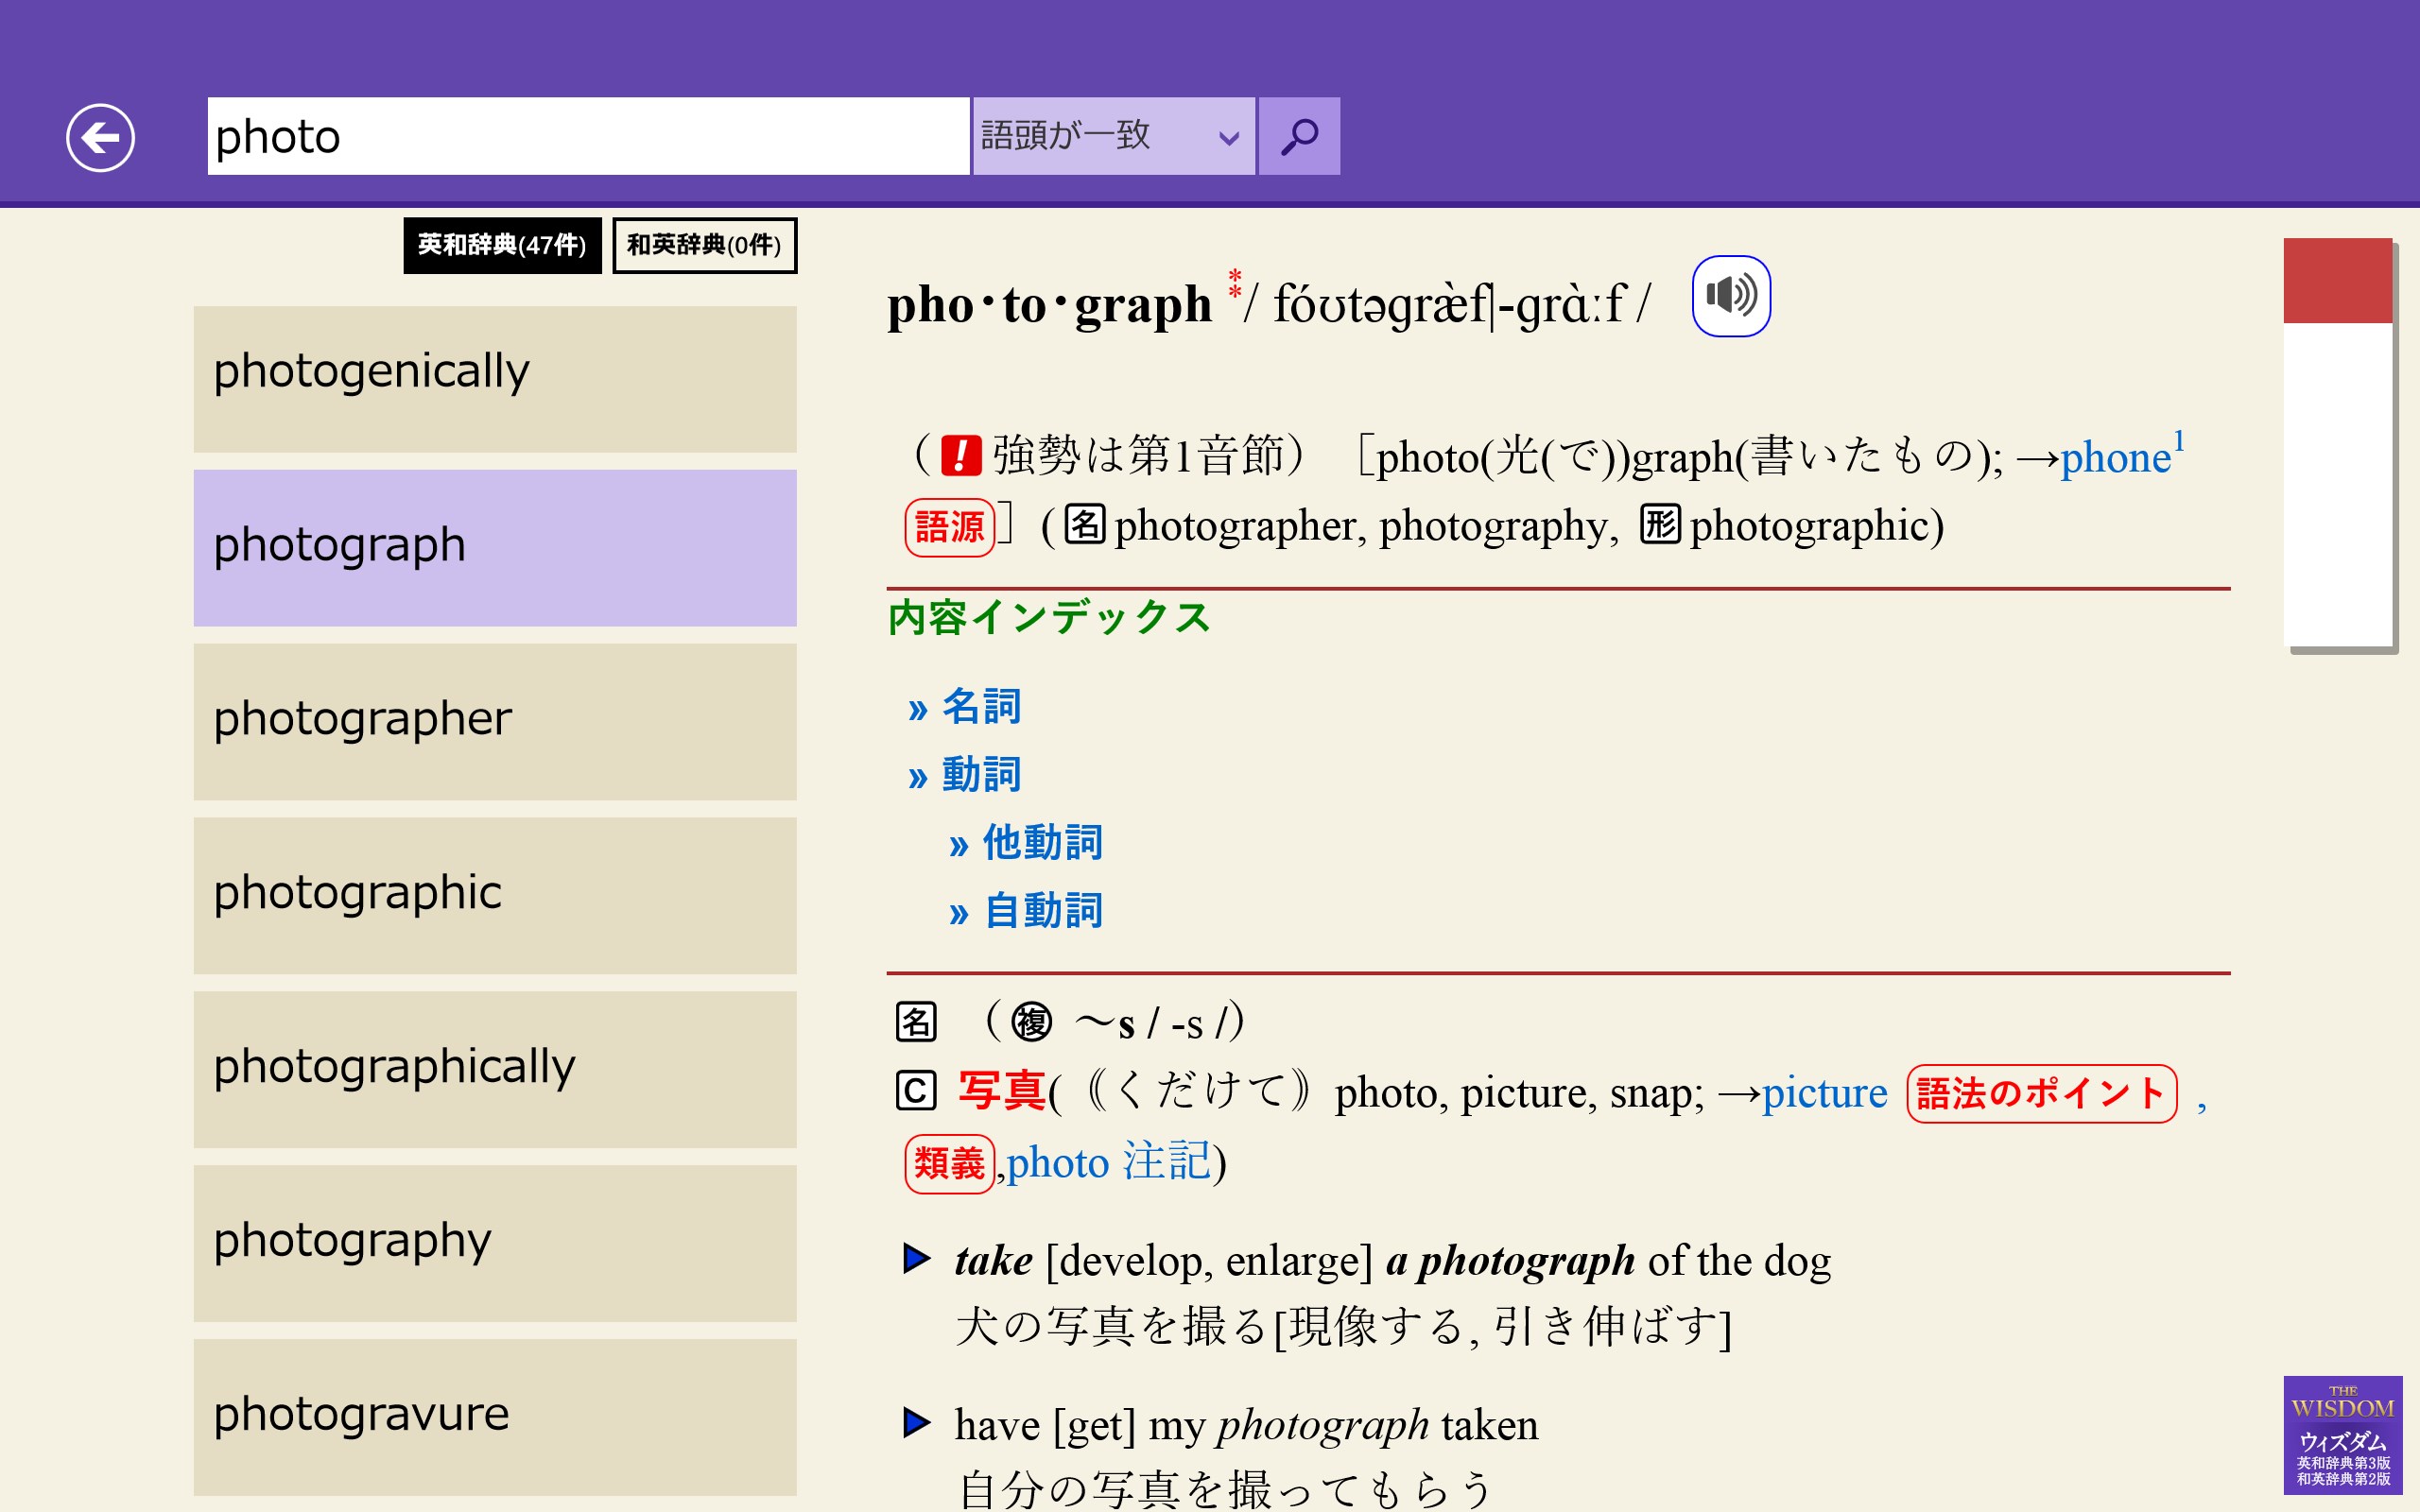Switch to the 和英辞典(0件) tab
This screenshot has height=1512, width=2420.
point(704,245)
